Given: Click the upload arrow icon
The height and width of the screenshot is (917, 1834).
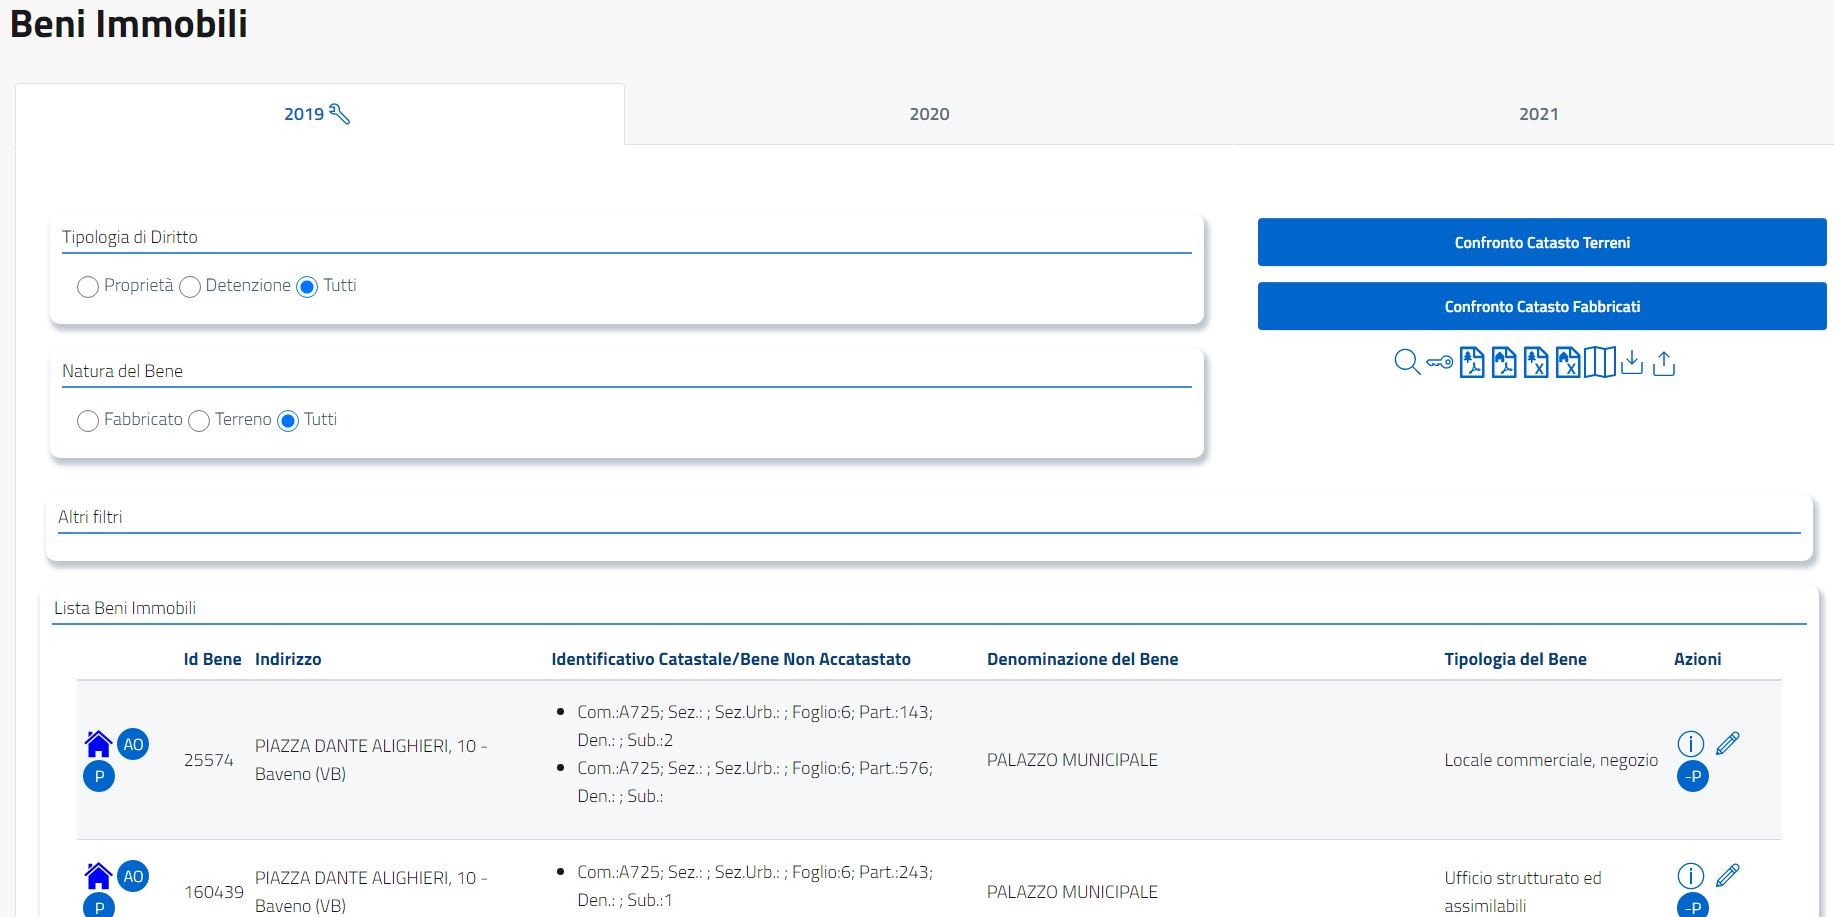Looking at the screenshot, I should click(1664, 362).
